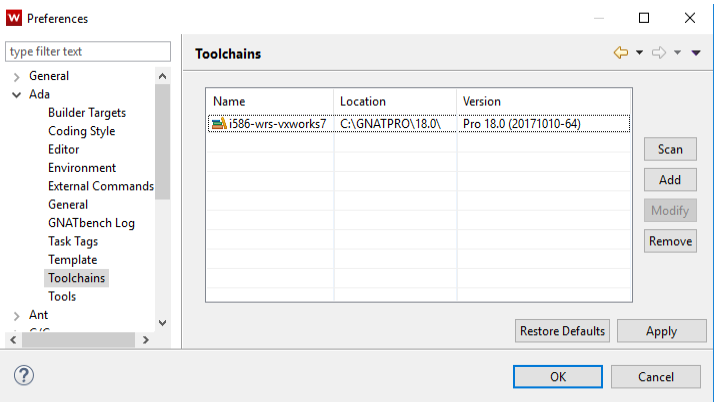
Task: Click the back navigation arrow icon
Action: pyautogui.click(x=621, y=53)
